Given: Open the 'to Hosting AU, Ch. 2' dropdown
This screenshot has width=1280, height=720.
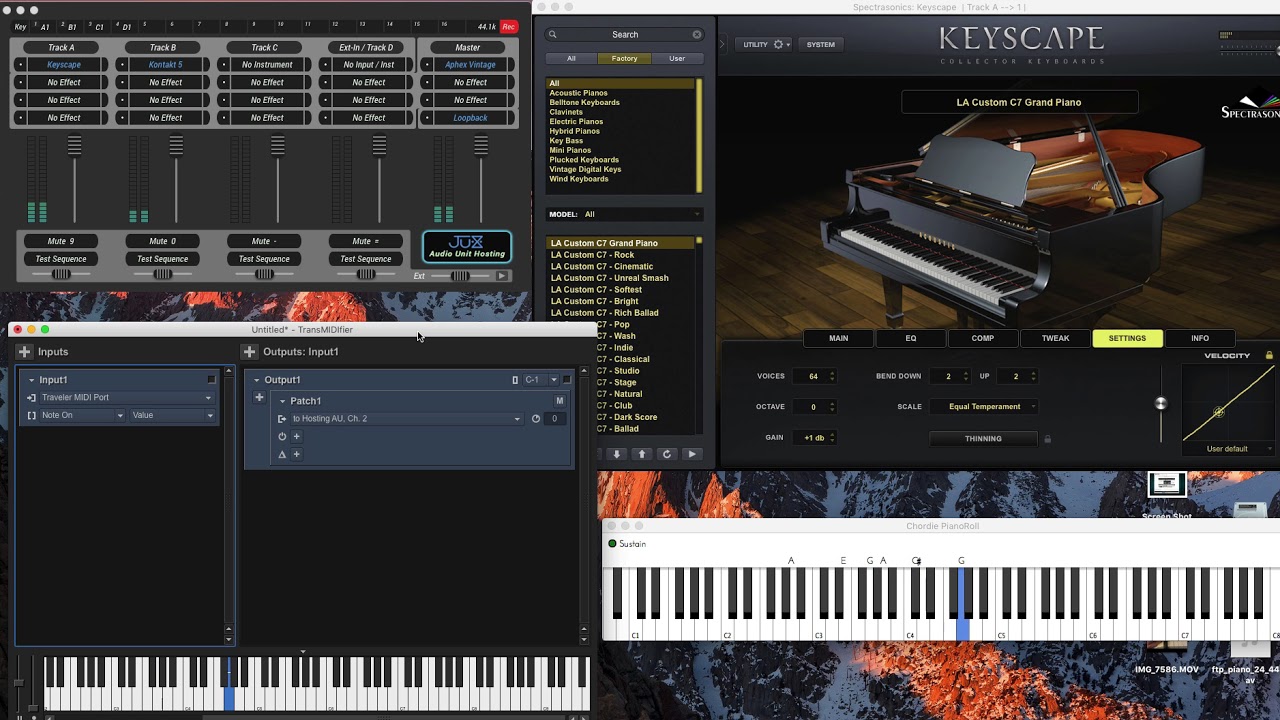Looking at the screenshot, I should [406, 419].
